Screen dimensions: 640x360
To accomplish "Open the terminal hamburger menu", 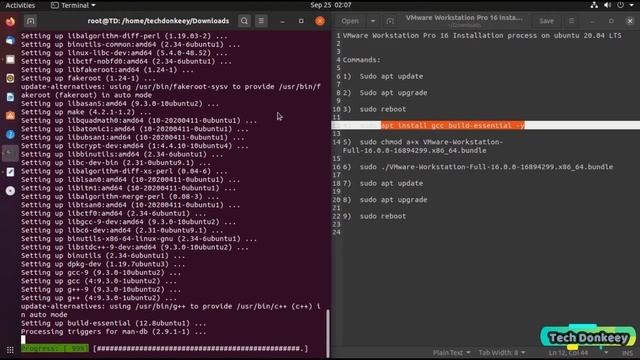I will pyautogui.click(x=261, y=21).
